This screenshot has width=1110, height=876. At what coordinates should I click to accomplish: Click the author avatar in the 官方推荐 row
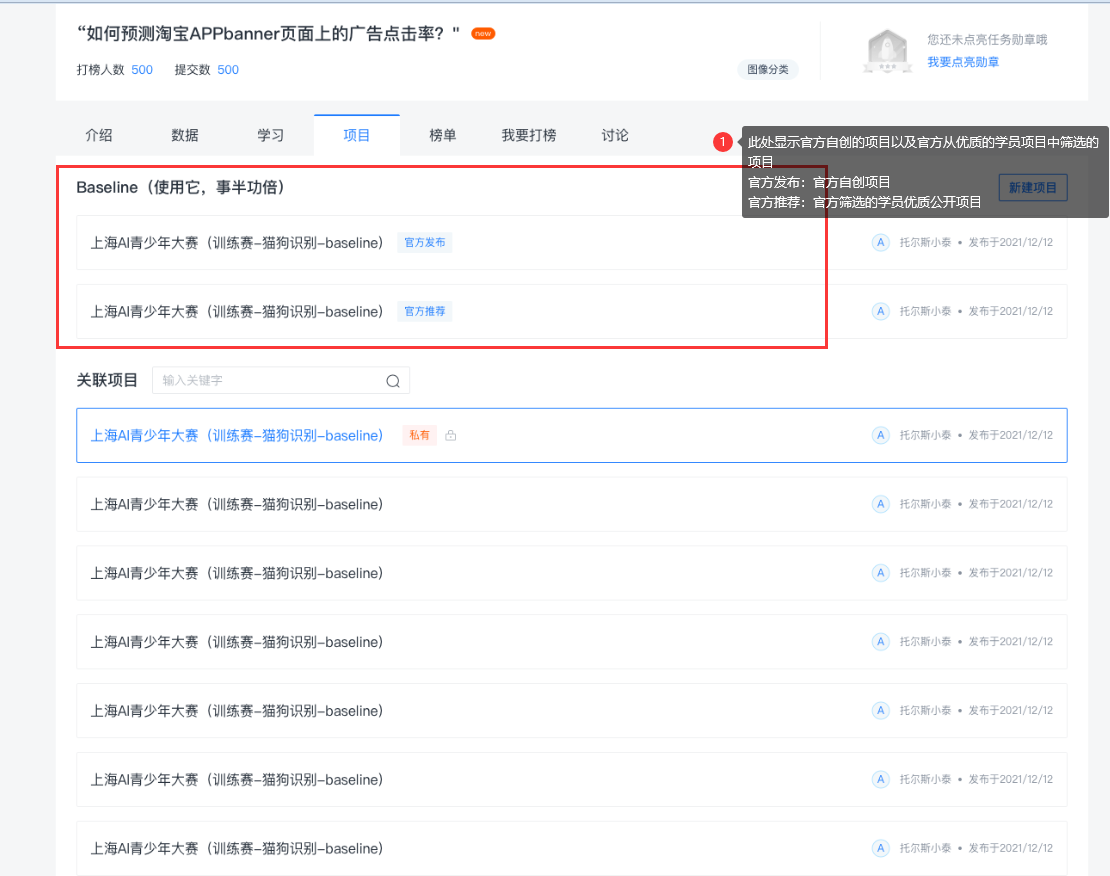point(880,312)
